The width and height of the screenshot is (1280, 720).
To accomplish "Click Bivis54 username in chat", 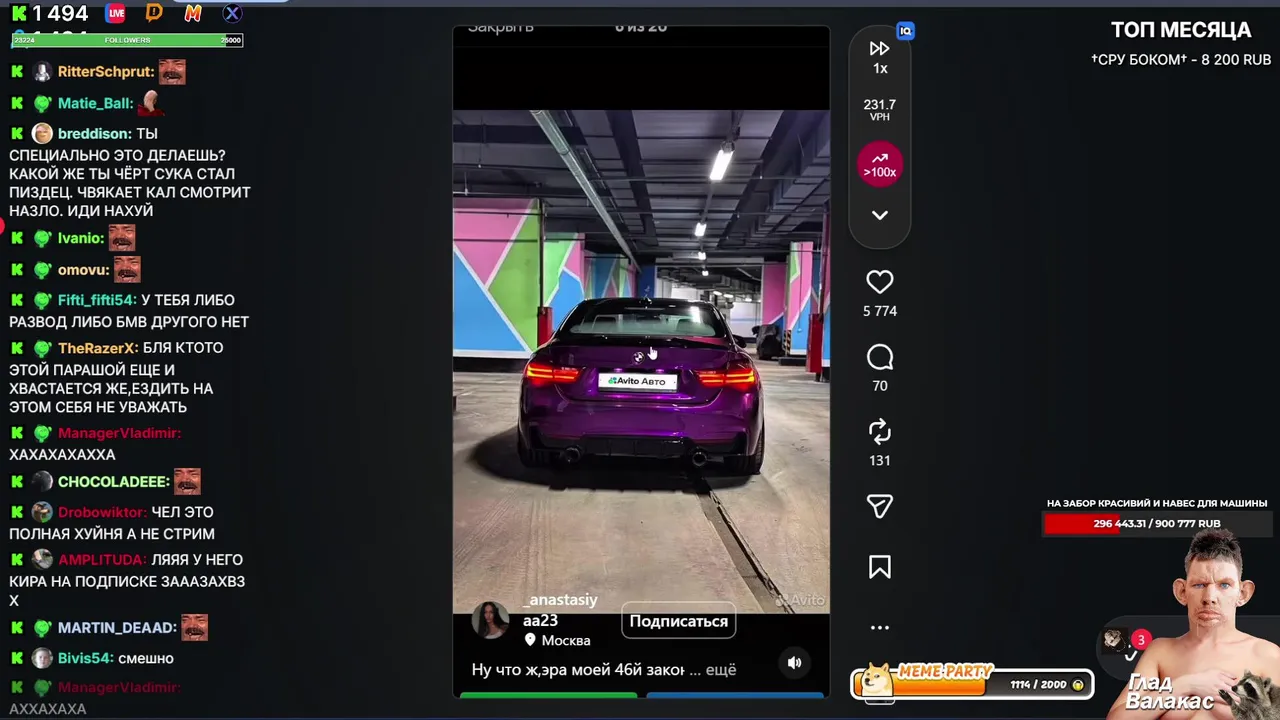I will 85,658.
